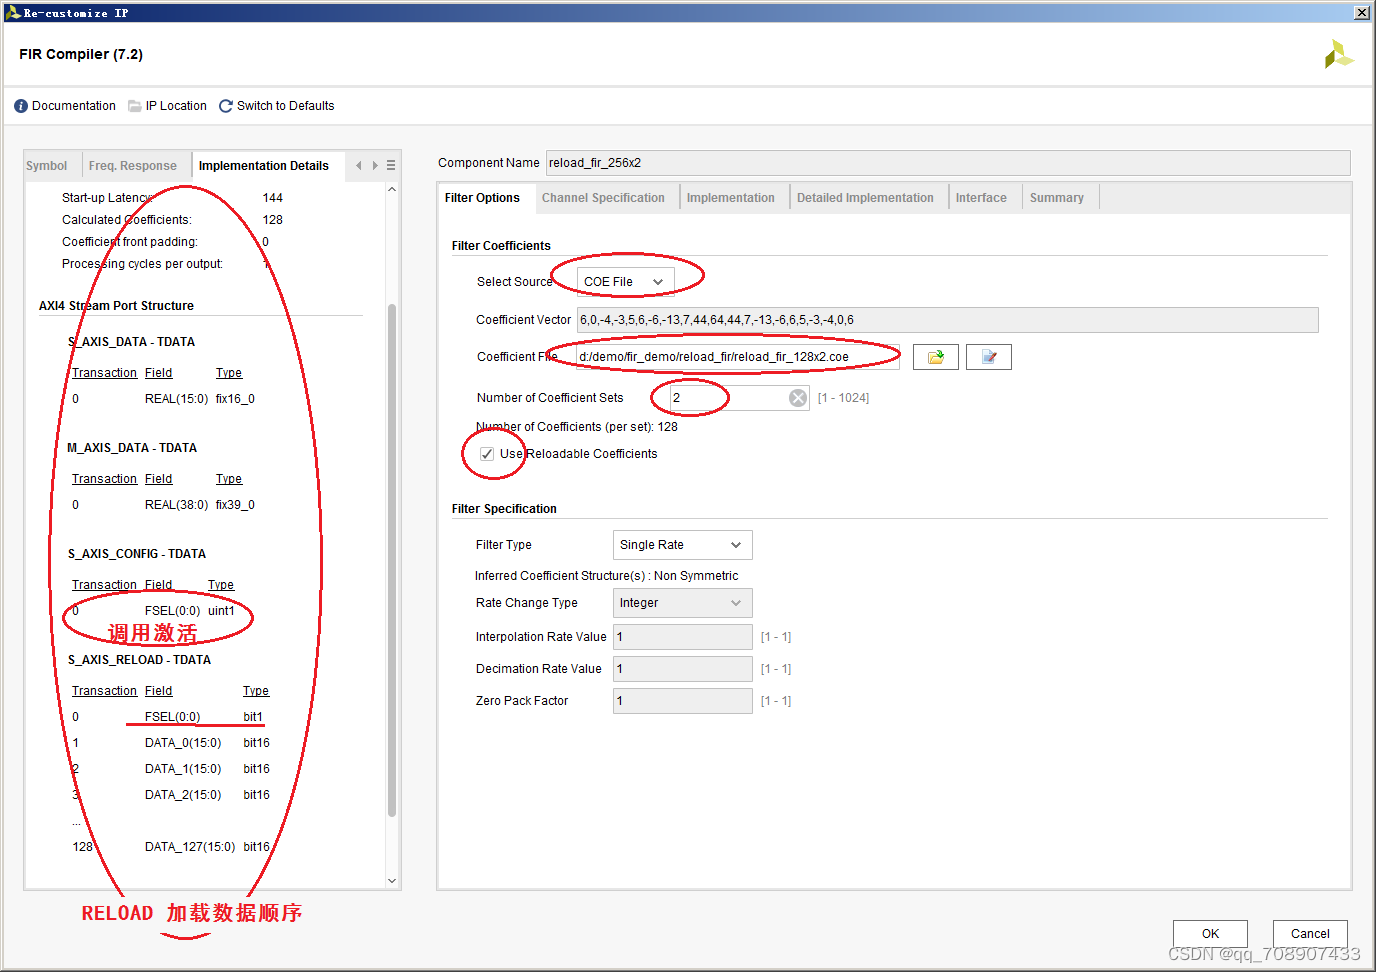
Task: Click the REAL(38:0) field entry
Action: [x=177, y=505]
